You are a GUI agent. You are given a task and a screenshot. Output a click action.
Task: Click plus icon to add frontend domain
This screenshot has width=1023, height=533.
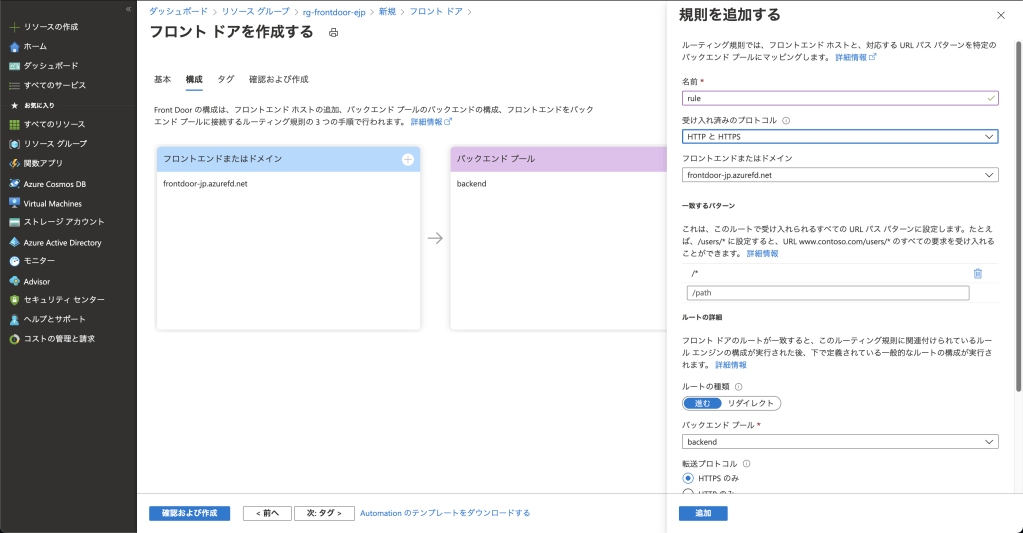407,159
